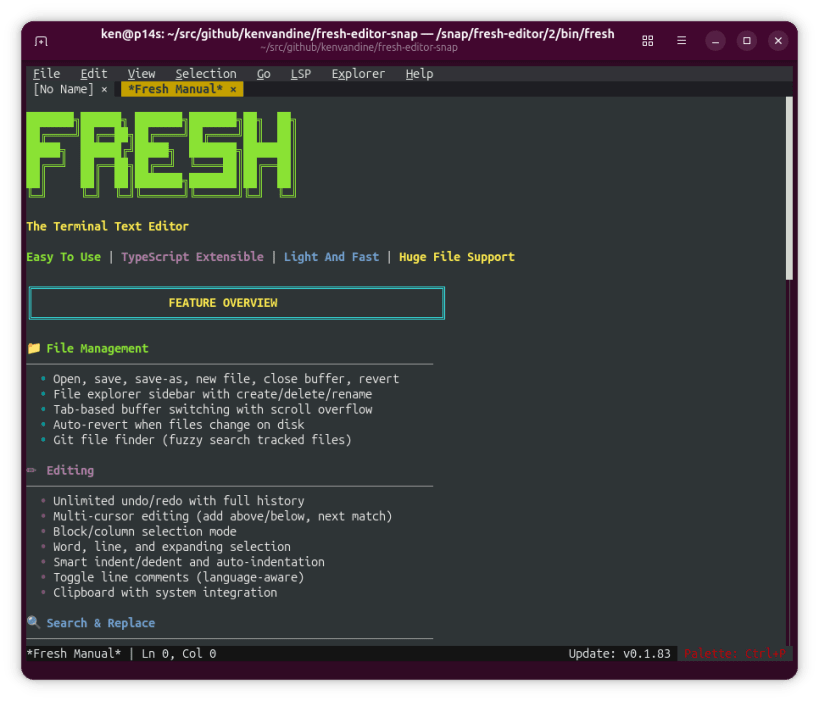Open the Selection menu
Screen dimensions: 819x701
(x=206, y=74)
